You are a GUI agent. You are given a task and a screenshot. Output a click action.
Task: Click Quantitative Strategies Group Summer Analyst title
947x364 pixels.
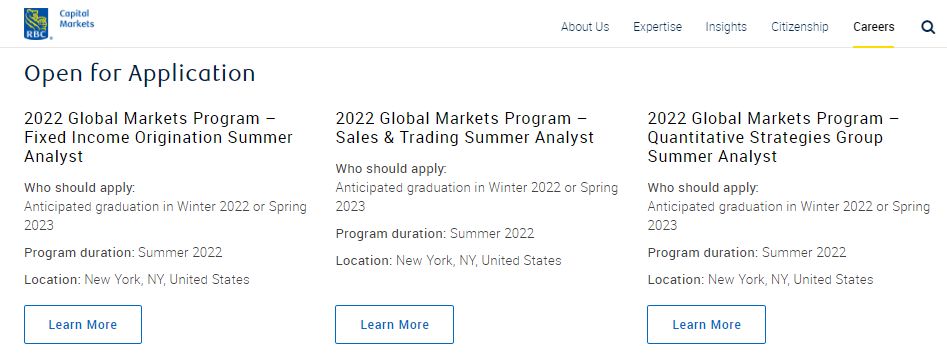[x=773, y=138]
